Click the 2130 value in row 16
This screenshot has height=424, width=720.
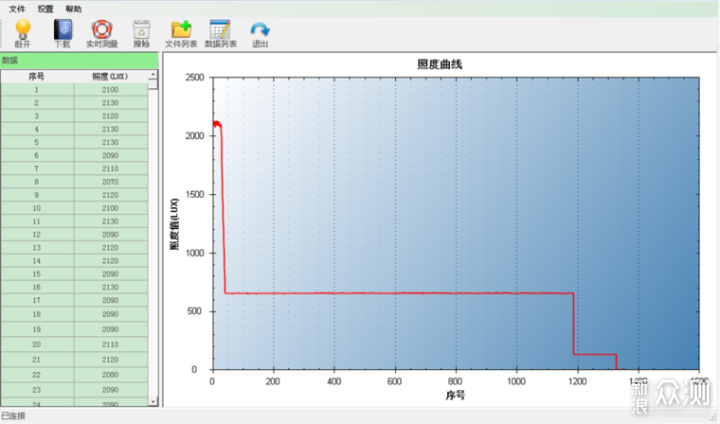110,287
